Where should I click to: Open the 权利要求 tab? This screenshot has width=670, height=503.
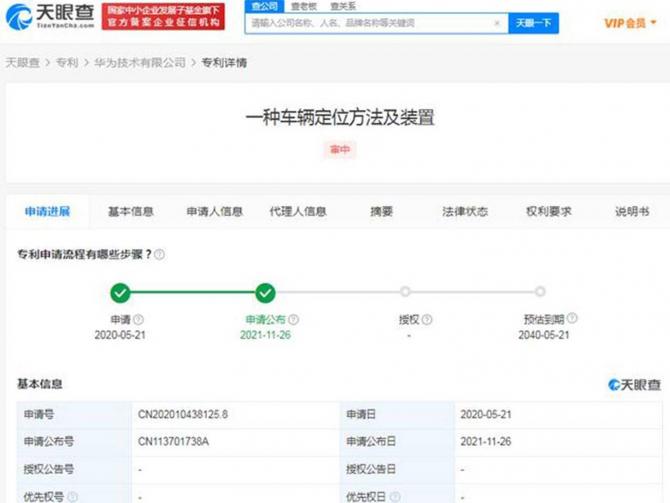tap(548, 212)
